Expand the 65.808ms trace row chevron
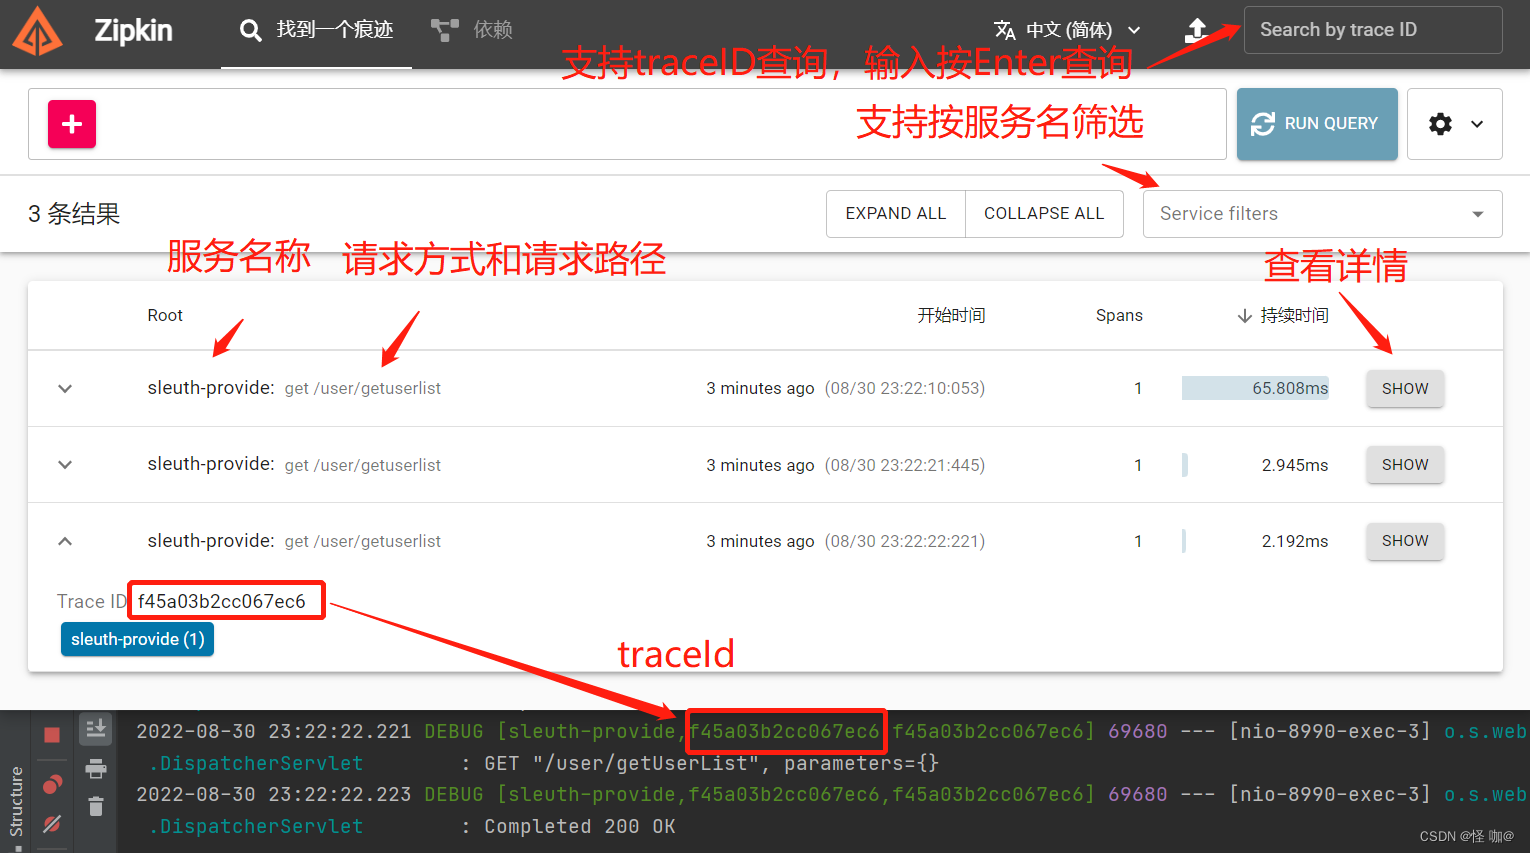The height and width of the screenshot is (853, 1530). click(65, 389)
